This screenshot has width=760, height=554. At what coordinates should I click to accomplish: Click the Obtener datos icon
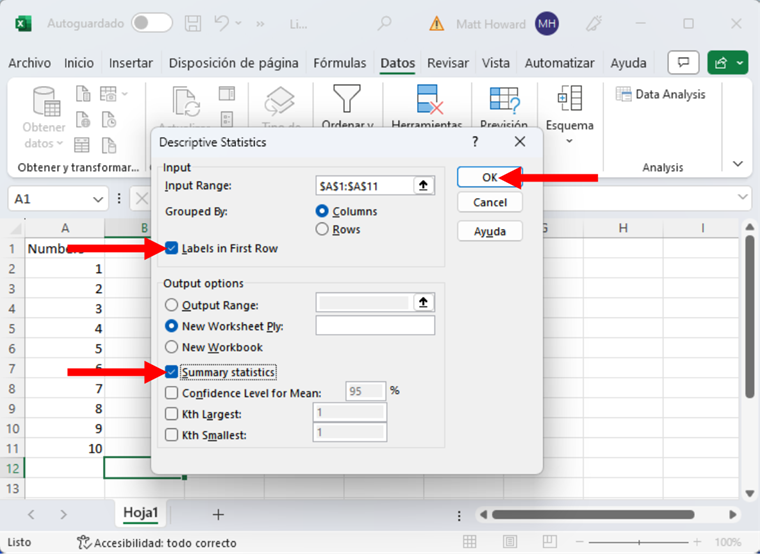[45, 102]
